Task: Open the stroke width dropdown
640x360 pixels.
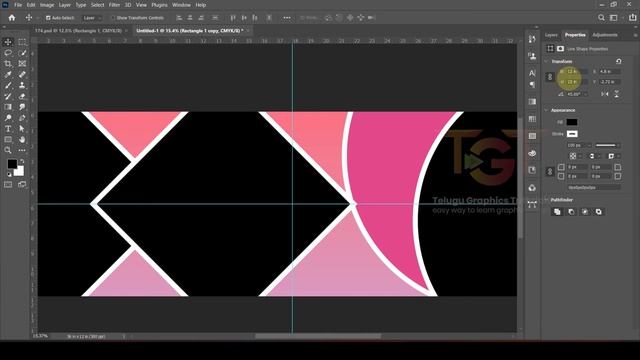Action: (589, 145)
